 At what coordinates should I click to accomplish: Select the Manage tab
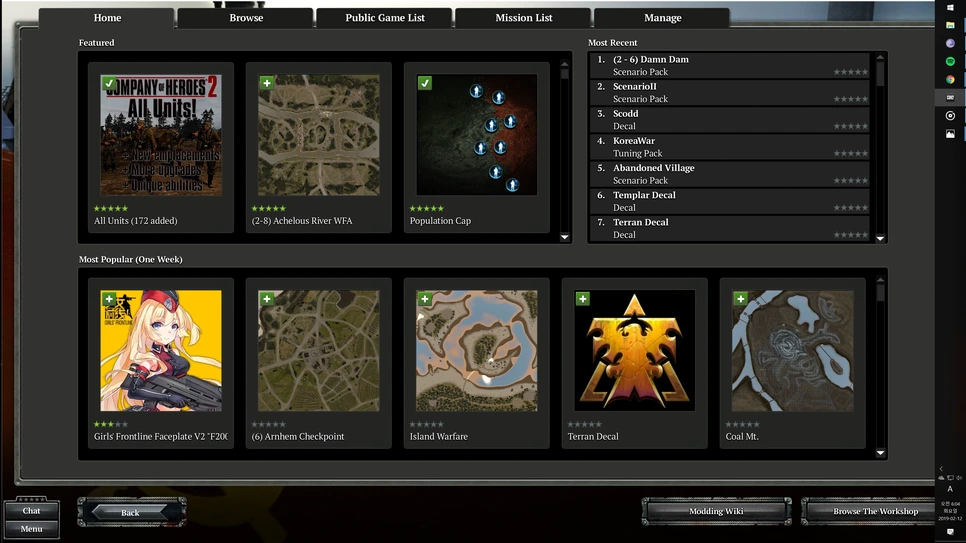pyautogui.click(x=662, y=18)
